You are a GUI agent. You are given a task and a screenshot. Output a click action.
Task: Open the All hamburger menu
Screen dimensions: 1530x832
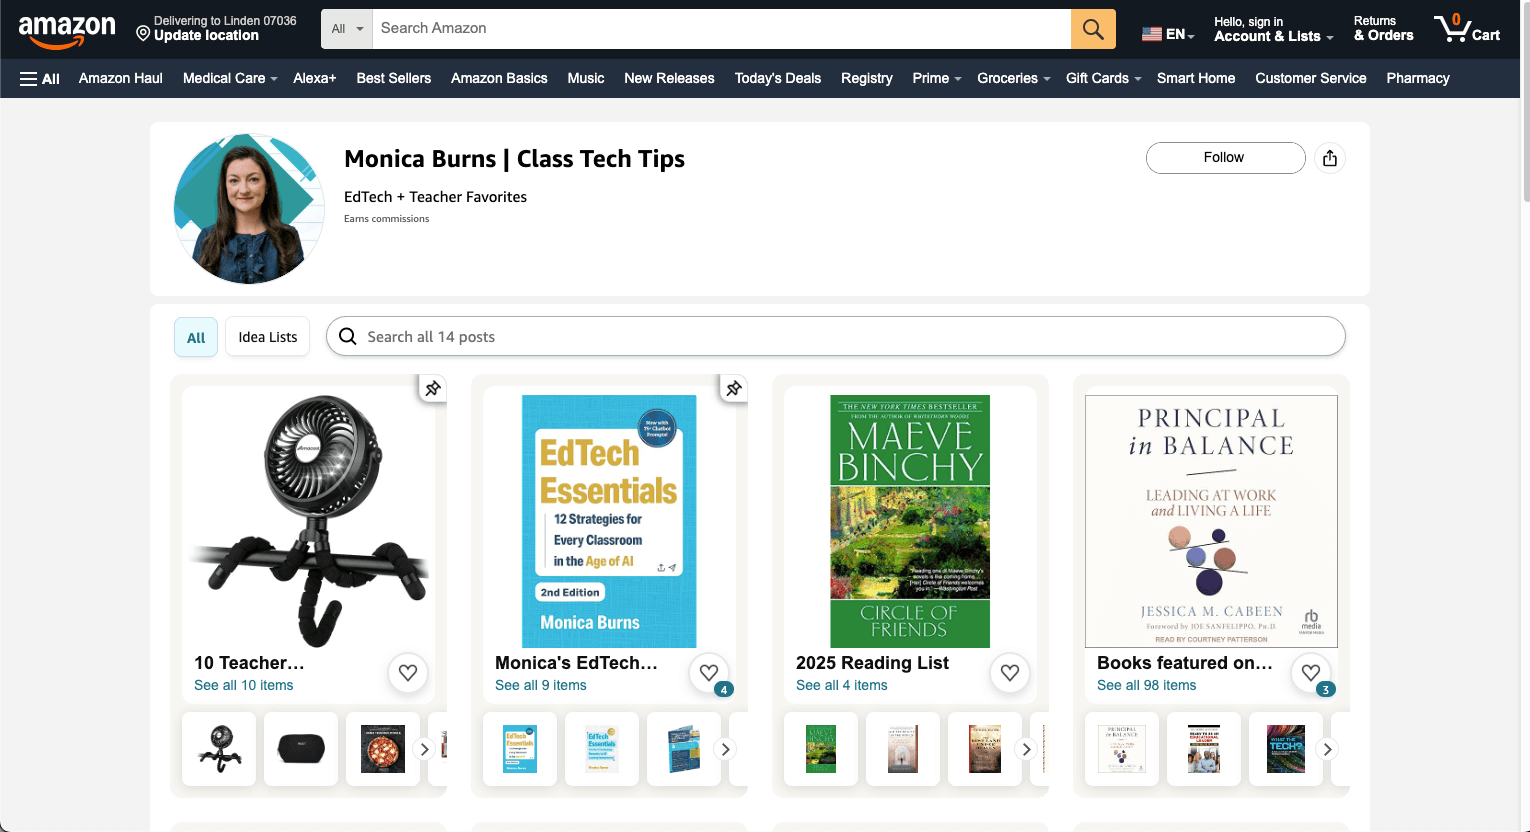tap(40, 78)
